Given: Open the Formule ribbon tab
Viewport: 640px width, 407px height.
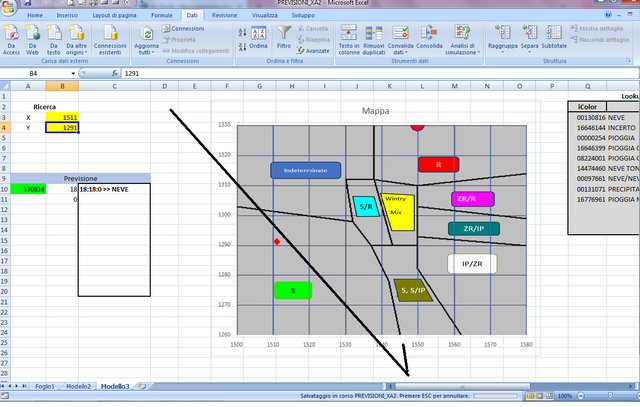Looking at the screenshot, I should 162,15.
